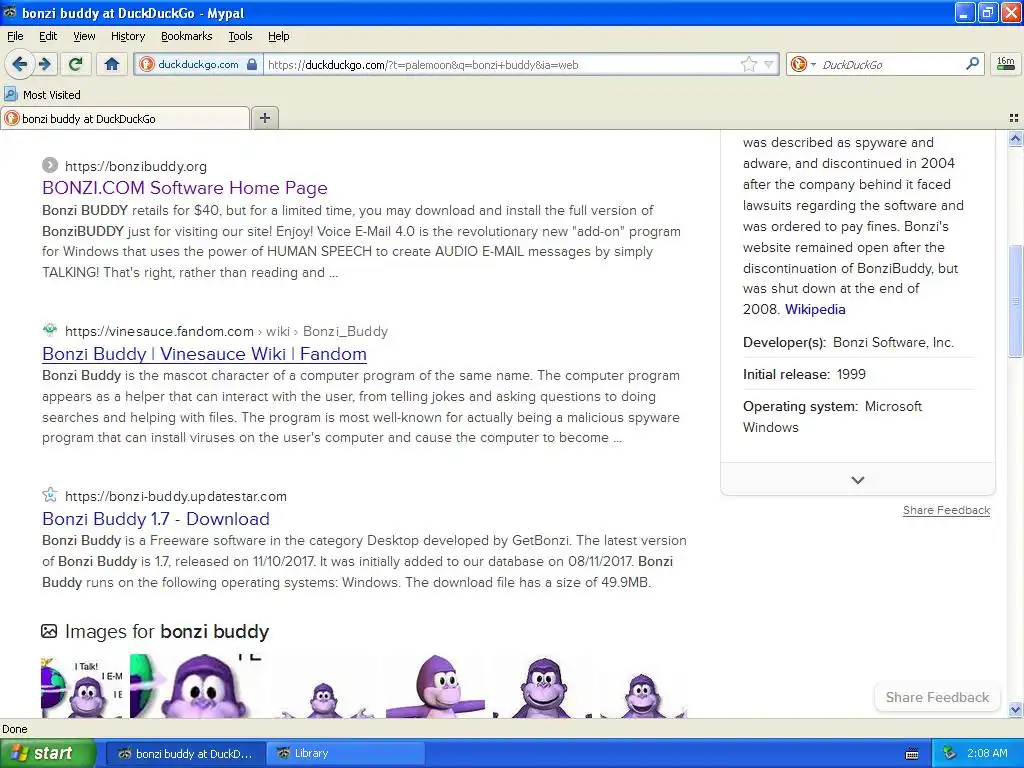Focus the DuckDuckGo search box
The width and height of the screenshot is (1024, 768).
891,64
